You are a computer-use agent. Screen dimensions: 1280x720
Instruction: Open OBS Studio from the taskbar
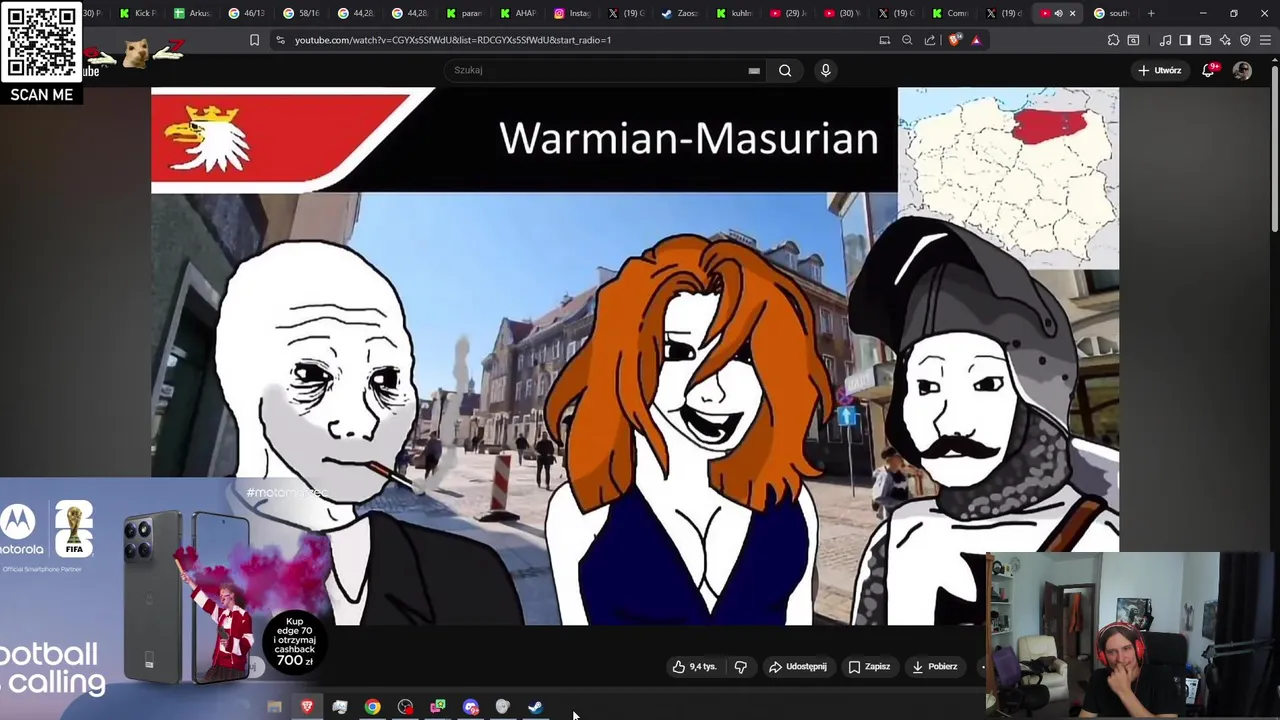(x=405, y=707)
